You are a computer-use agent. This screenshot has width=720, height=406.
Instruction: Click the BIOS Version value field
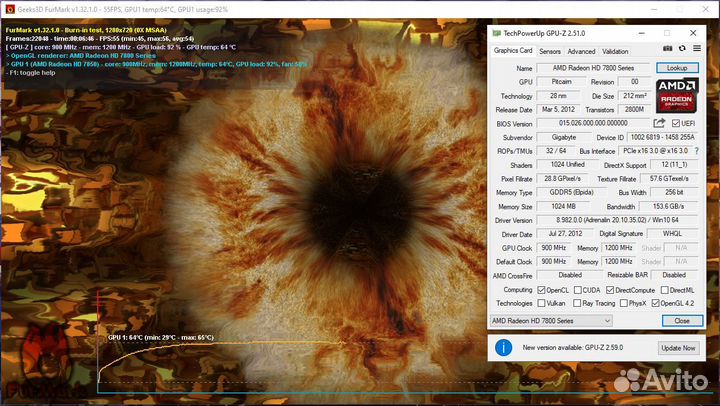(593, 123)
